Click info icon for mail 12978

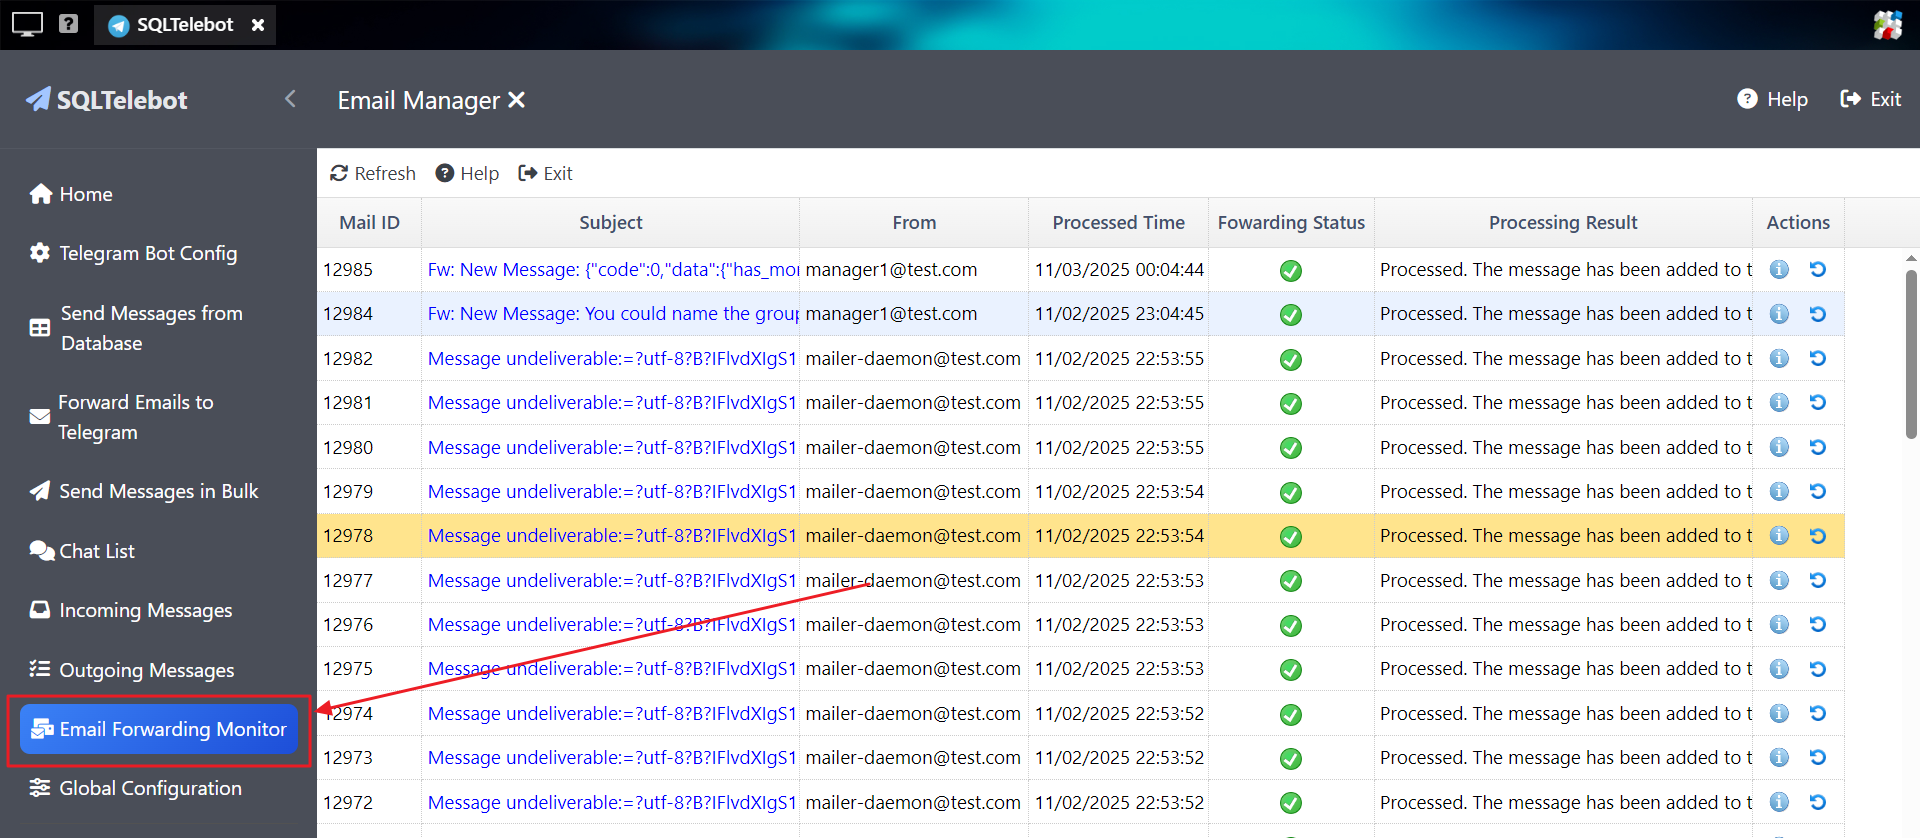tap(1779, 536)
